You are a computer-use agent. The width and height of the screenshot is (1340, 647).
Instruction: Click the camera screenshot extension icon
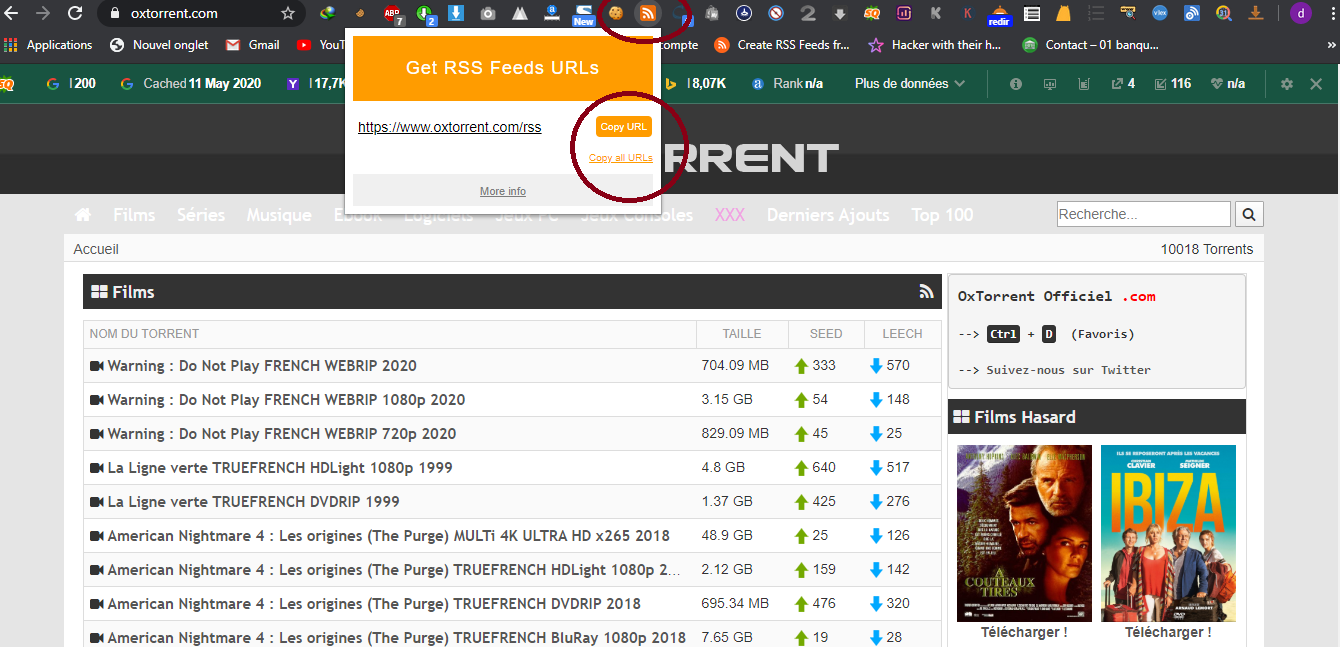coord(487,14)
